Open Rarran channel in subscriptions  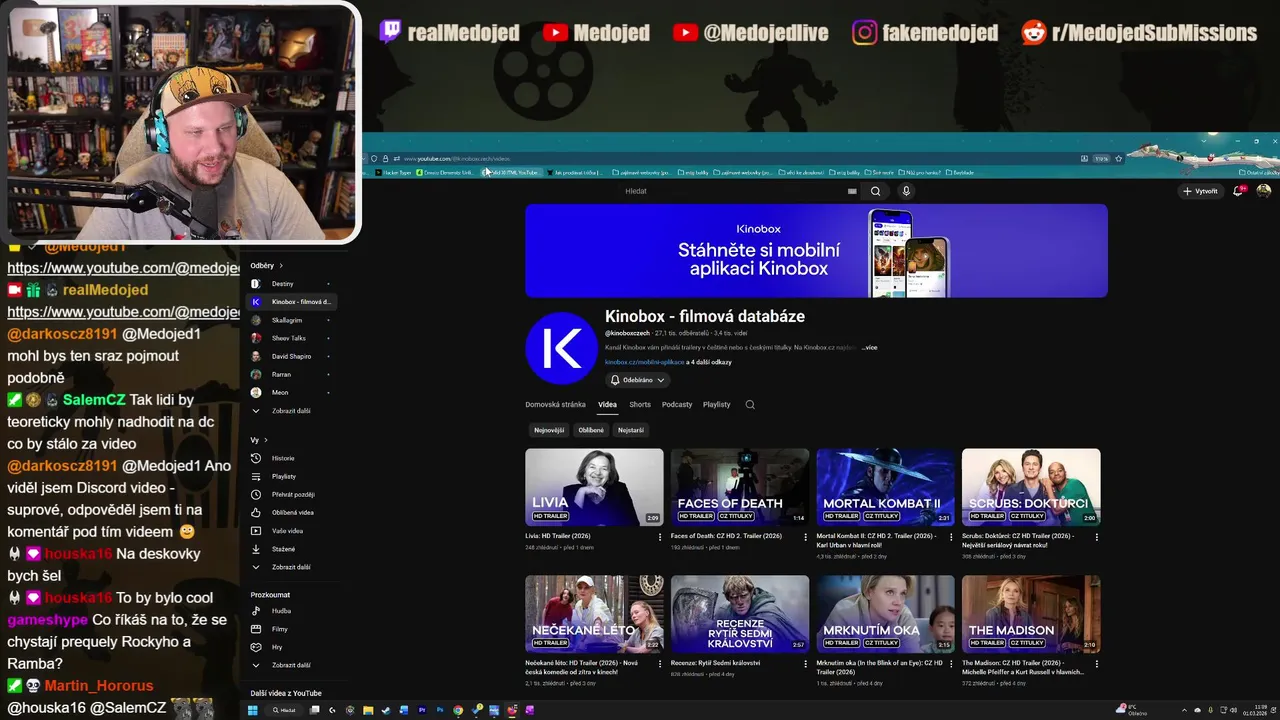291,374
